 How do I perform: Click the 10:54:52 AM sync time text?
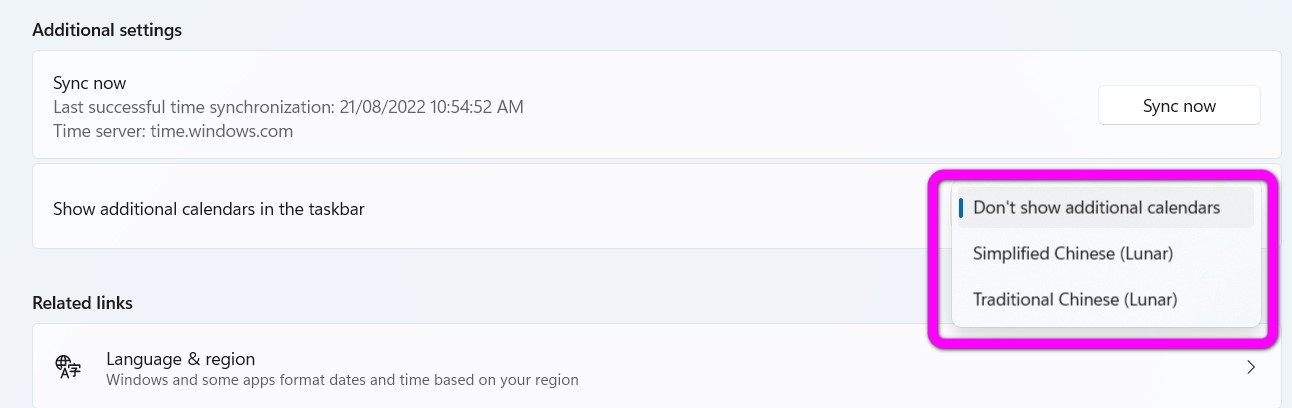pos(480,107)
